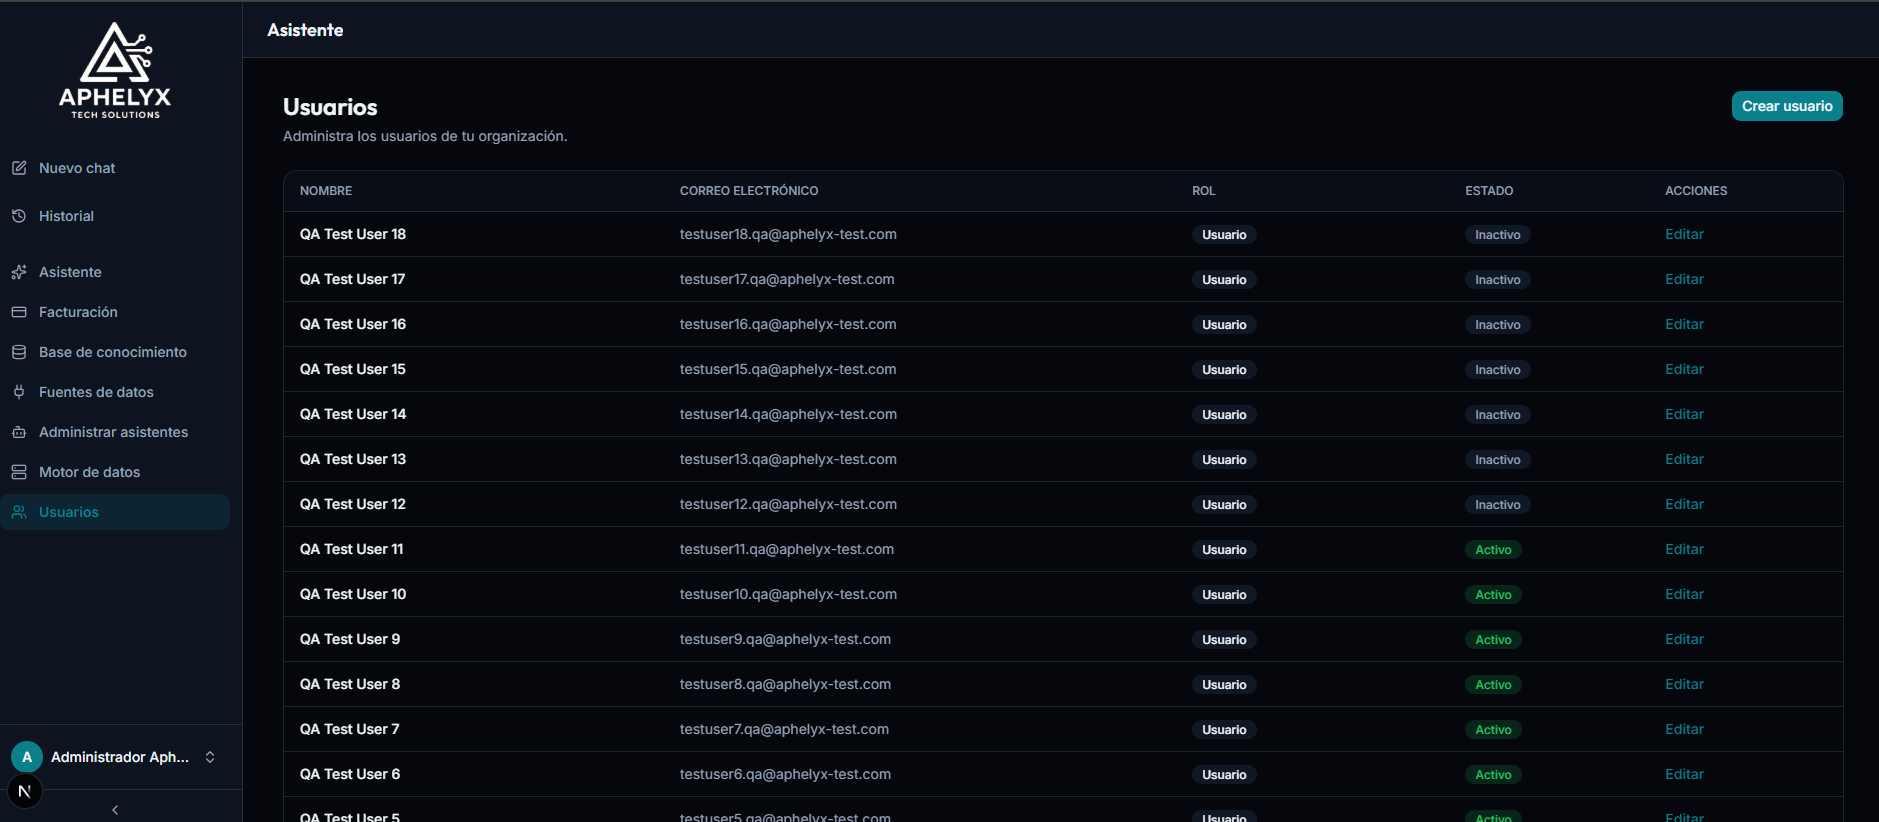This screenshot has height=822, width=1879.
Task: Click the CORREO ELECTRÓNICO column header
Action: tap(749, 191)
